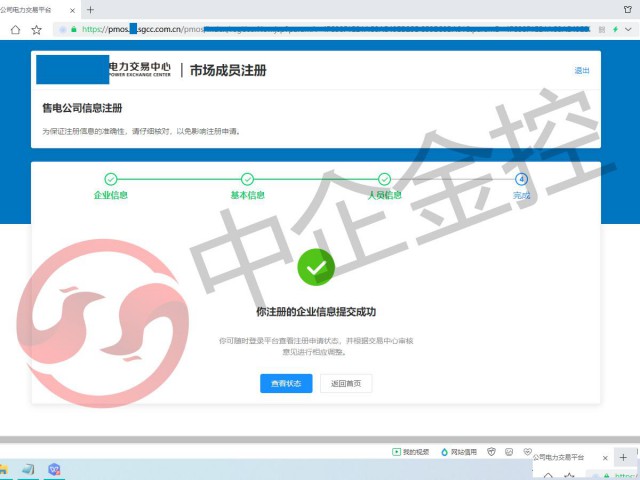Open the notepad-like taskbar icon
Viewport: 640px width, 480px height.
pos(28,469)
